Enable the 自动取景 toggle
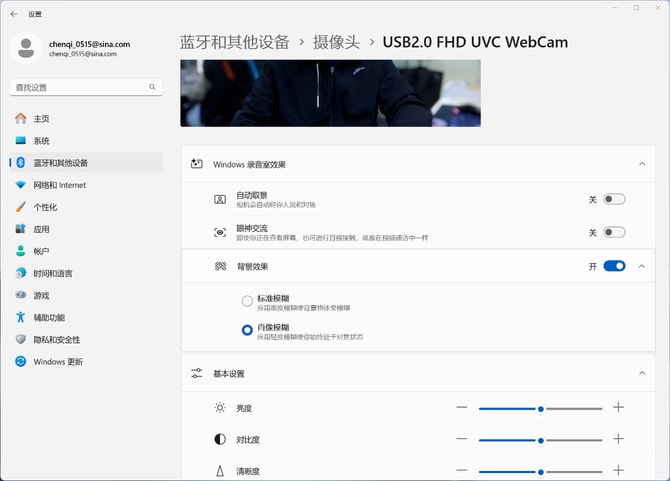The image size is (670, 481). [614, 199]
